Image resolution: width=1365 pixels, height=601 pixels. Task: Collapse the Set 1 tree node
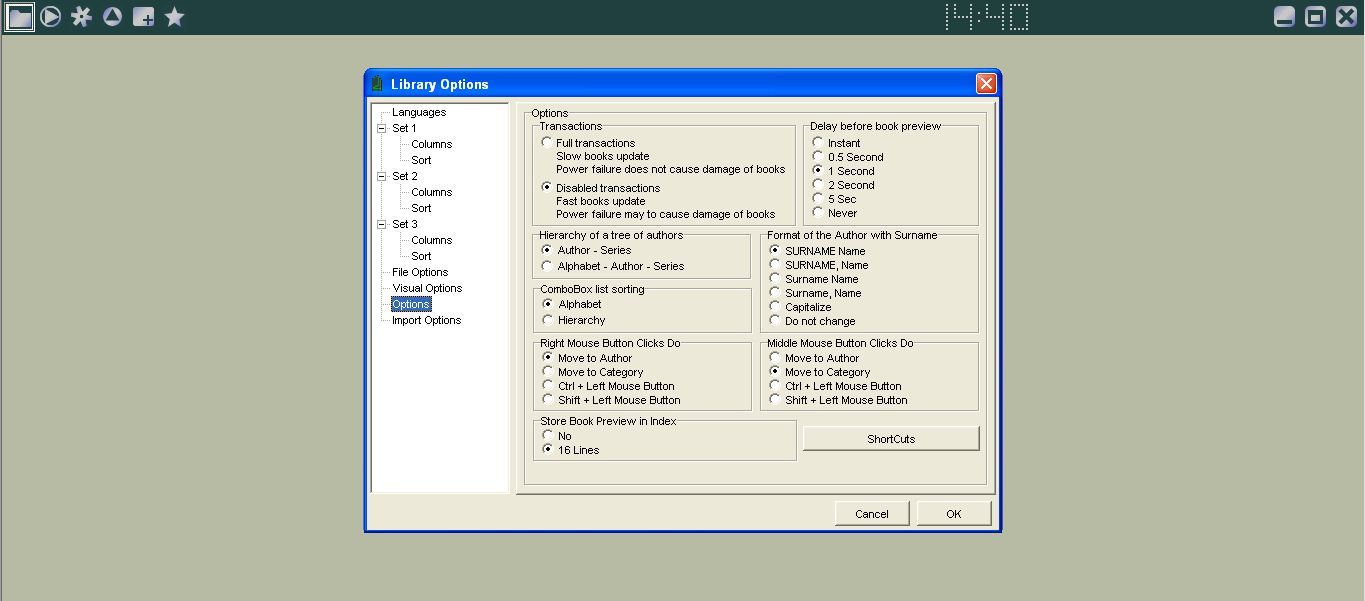click(382, 128)
